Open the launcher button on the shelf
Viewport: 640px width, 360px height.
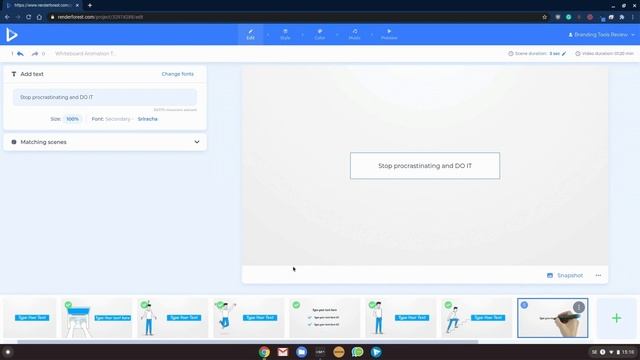click(8, 352)
